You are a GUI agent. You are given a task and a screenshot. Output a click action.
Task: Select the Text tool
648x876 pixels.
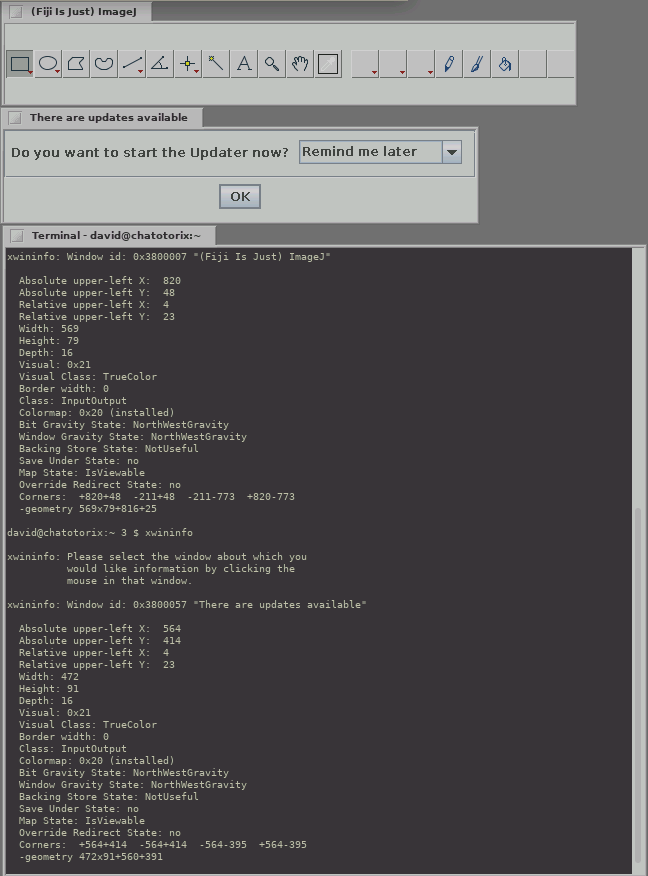point(244,65)
